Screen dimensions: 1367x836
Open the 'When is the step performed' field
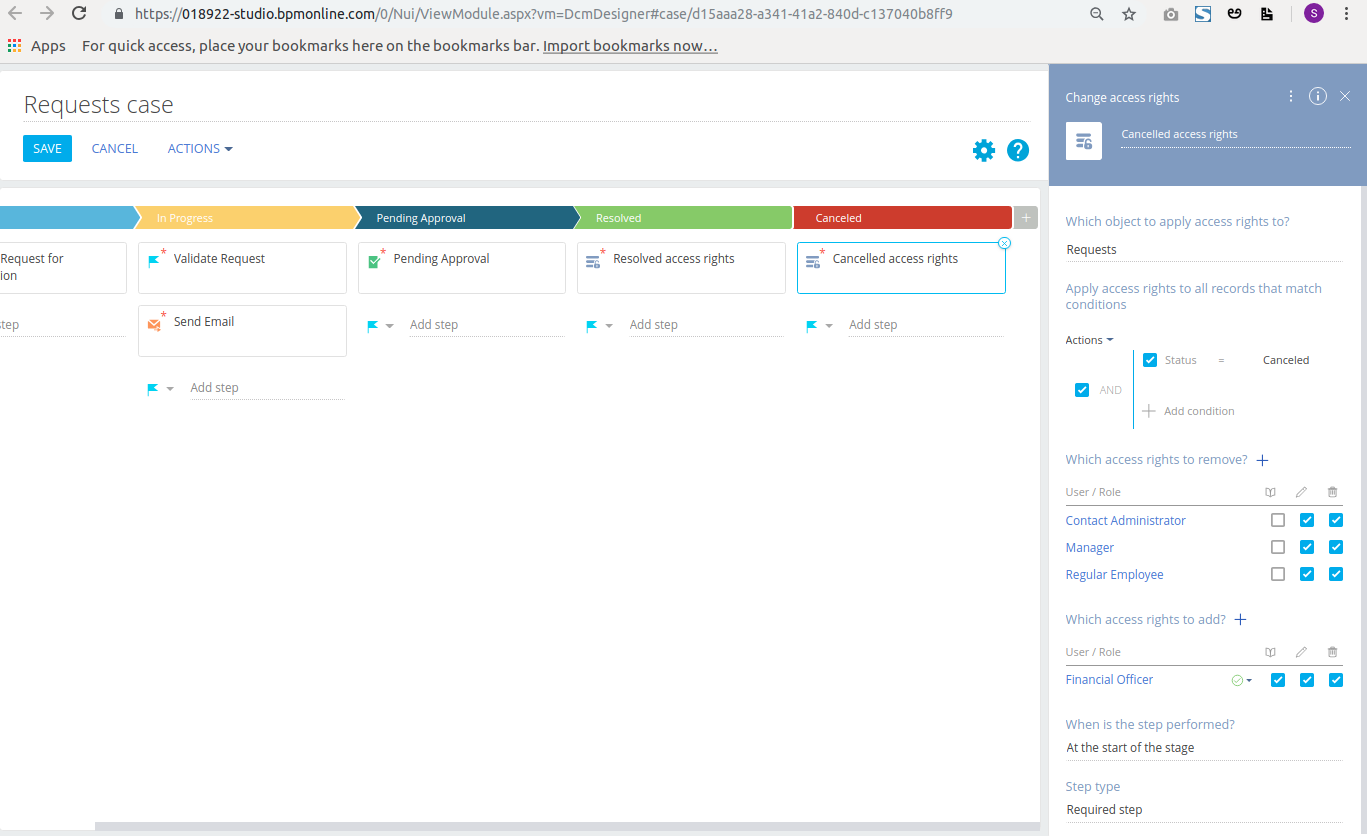point(1204,748)
